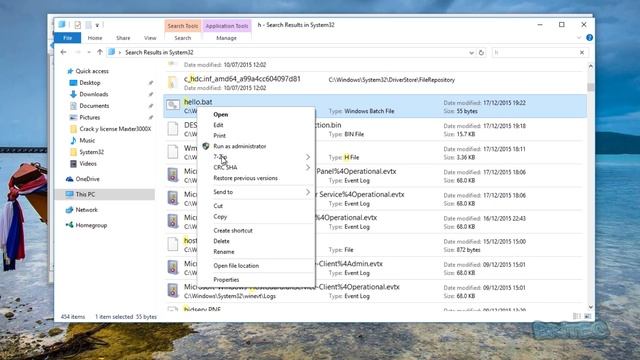The image size is (640, 360).
Task: Choose Rename in the context menu
Action: [224, 251]
